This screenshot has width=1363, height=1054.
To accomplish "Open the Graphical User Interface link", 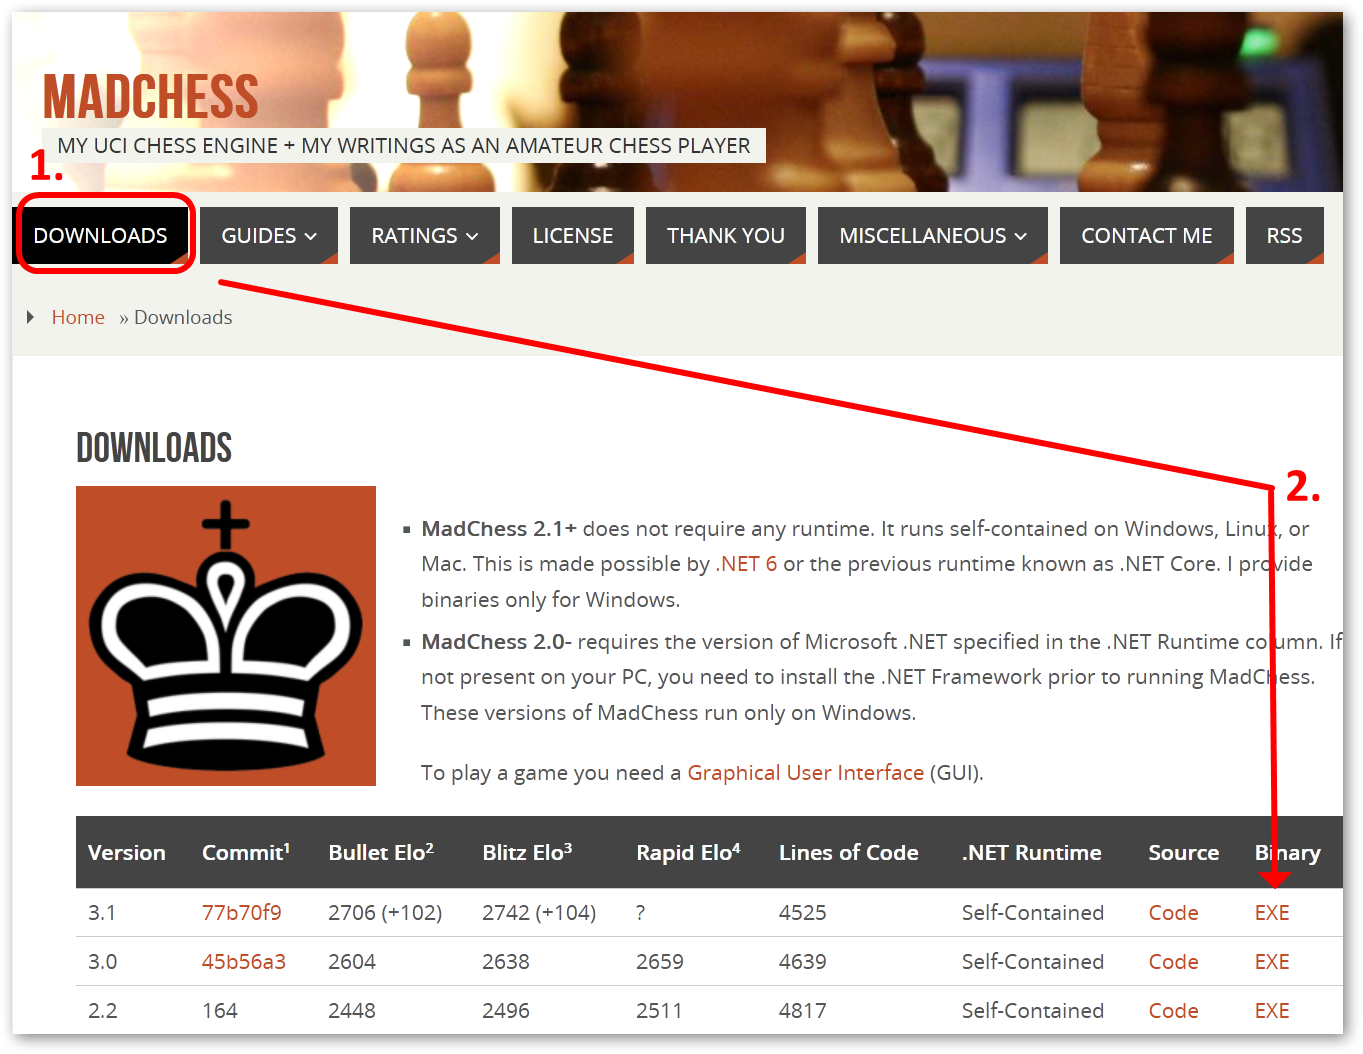I will click(805, 773).
